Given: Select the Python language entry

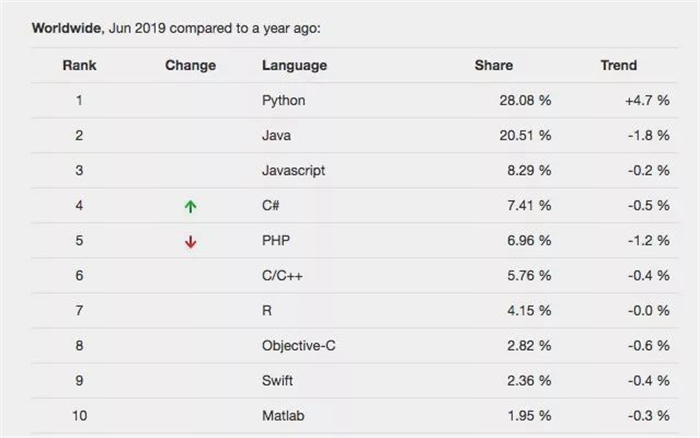Looking at the screenshot, I should 283,100.
